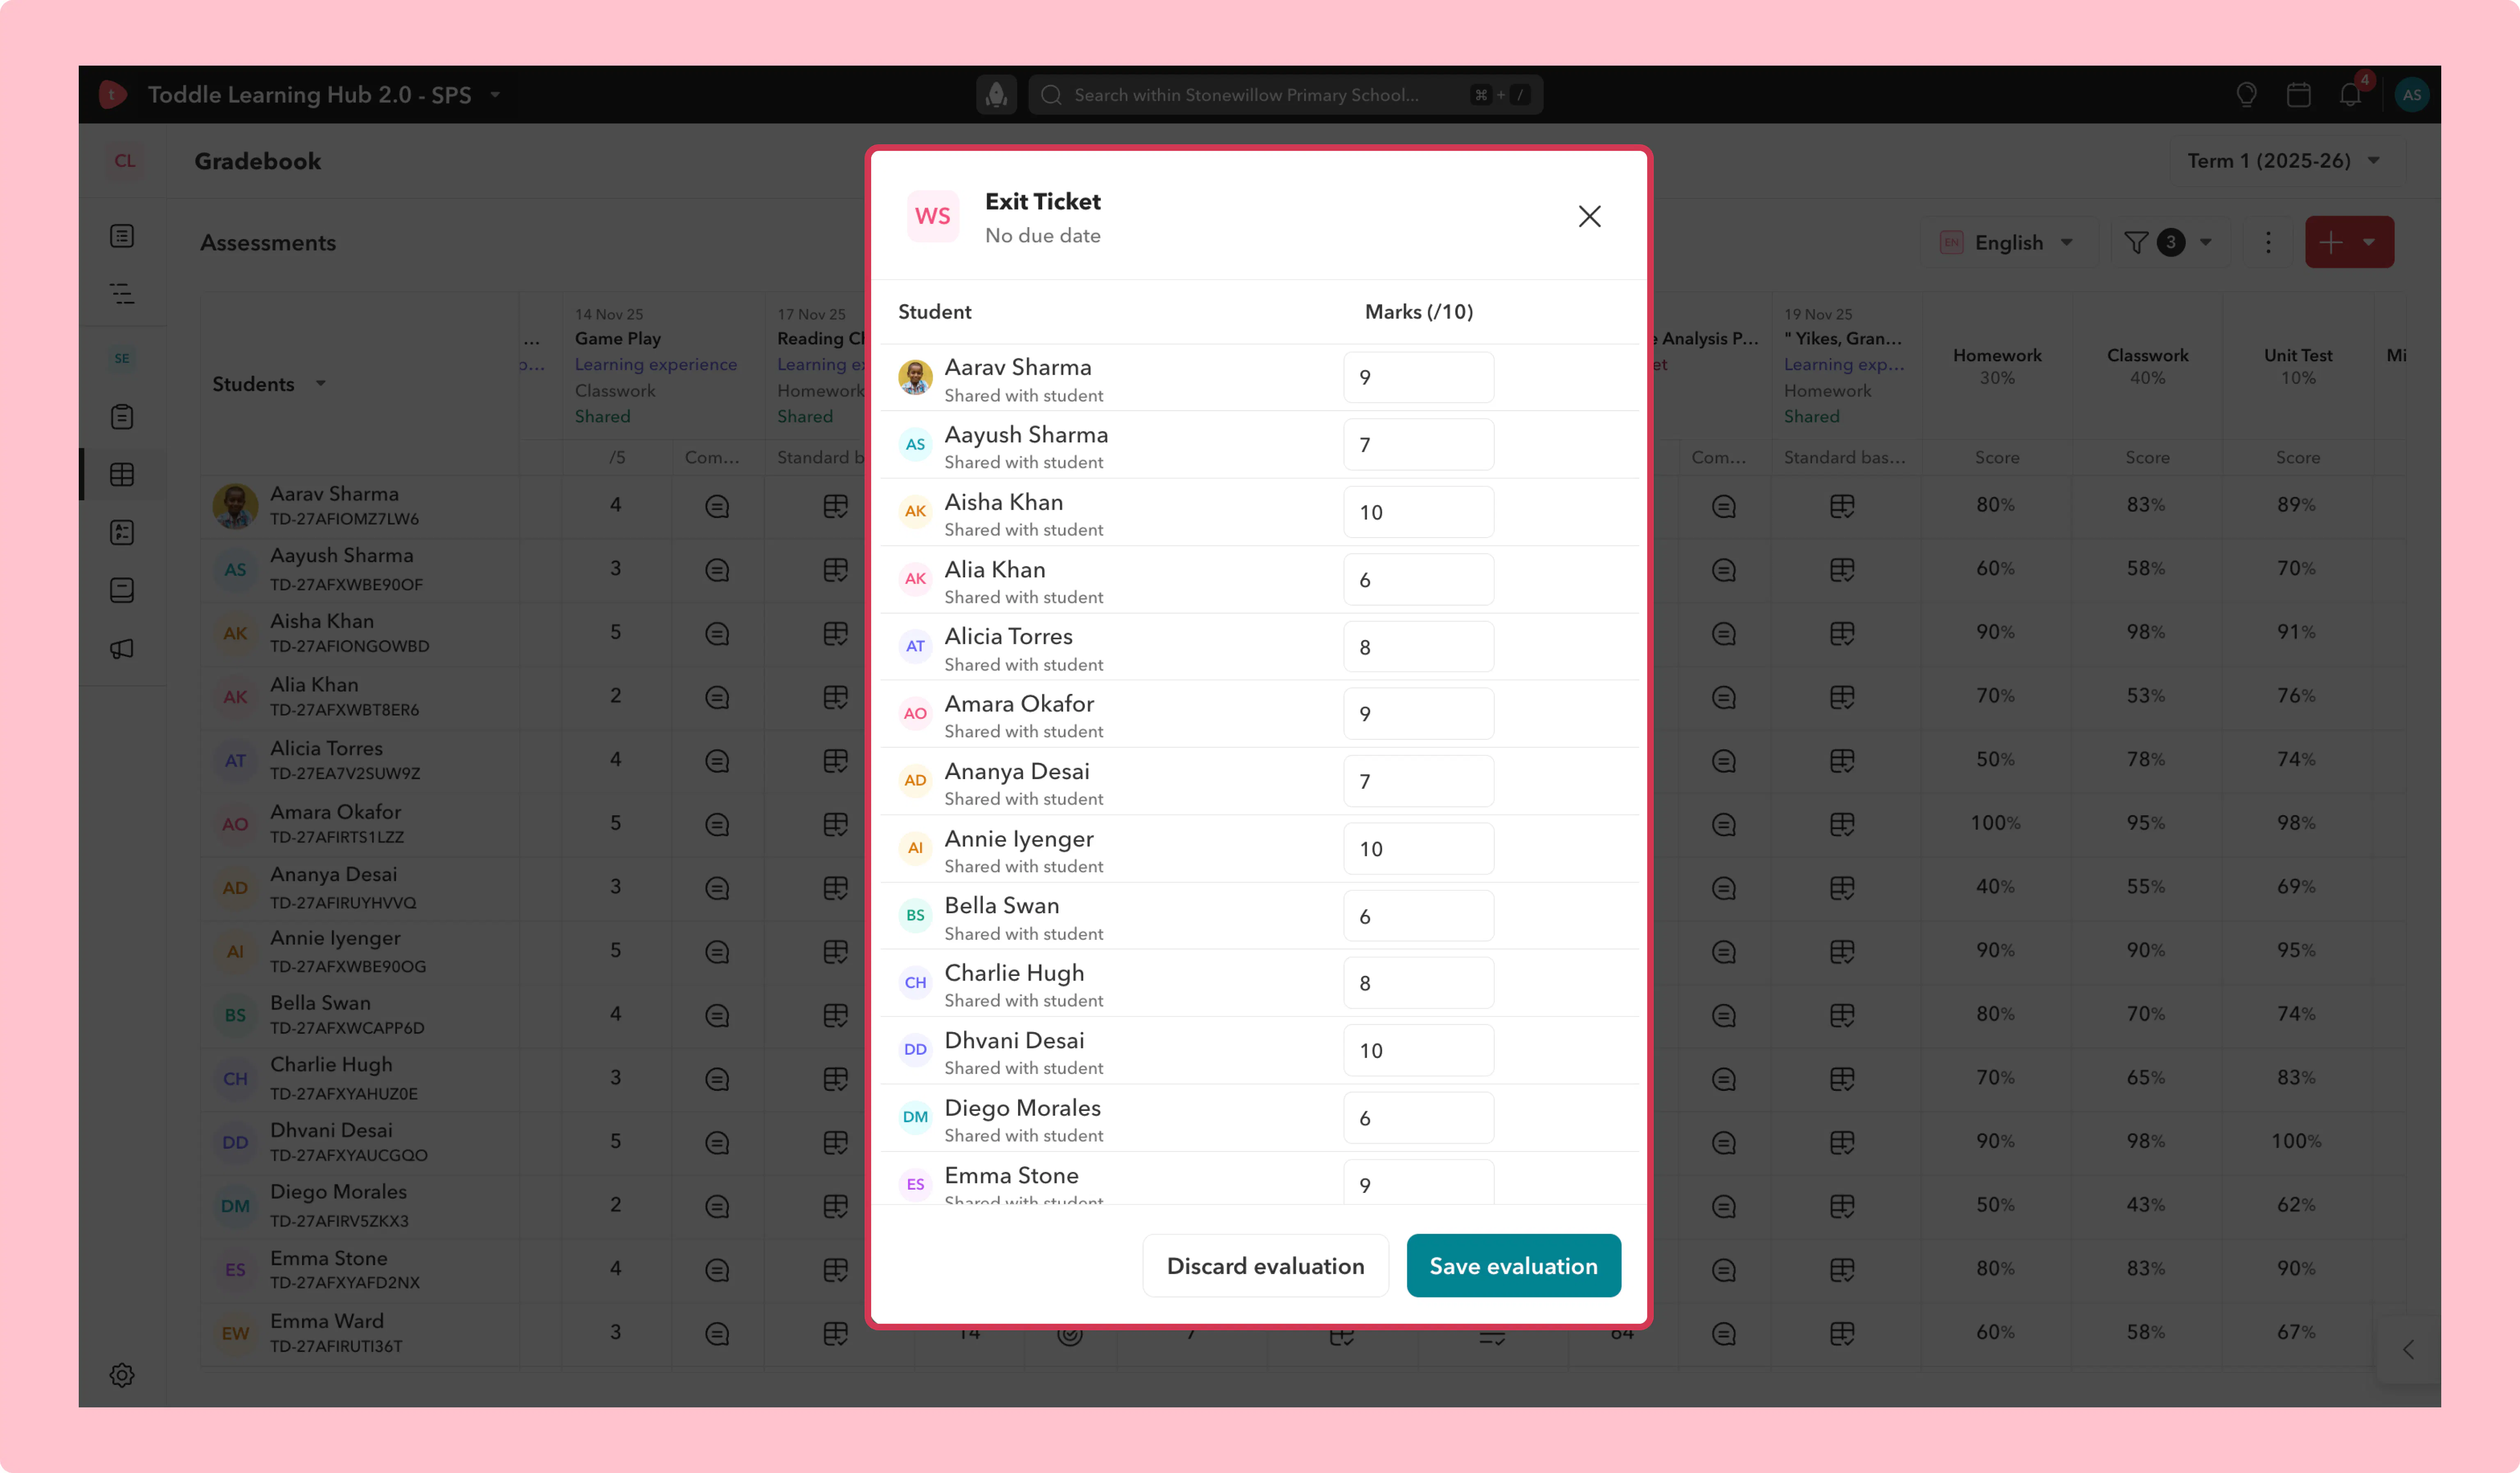Open Aarav Sharma's Yikes Gran standards grid icon
The height and width of the screenshot is (1473, 2520).
pyautogui.click(x=1842, y=506)
